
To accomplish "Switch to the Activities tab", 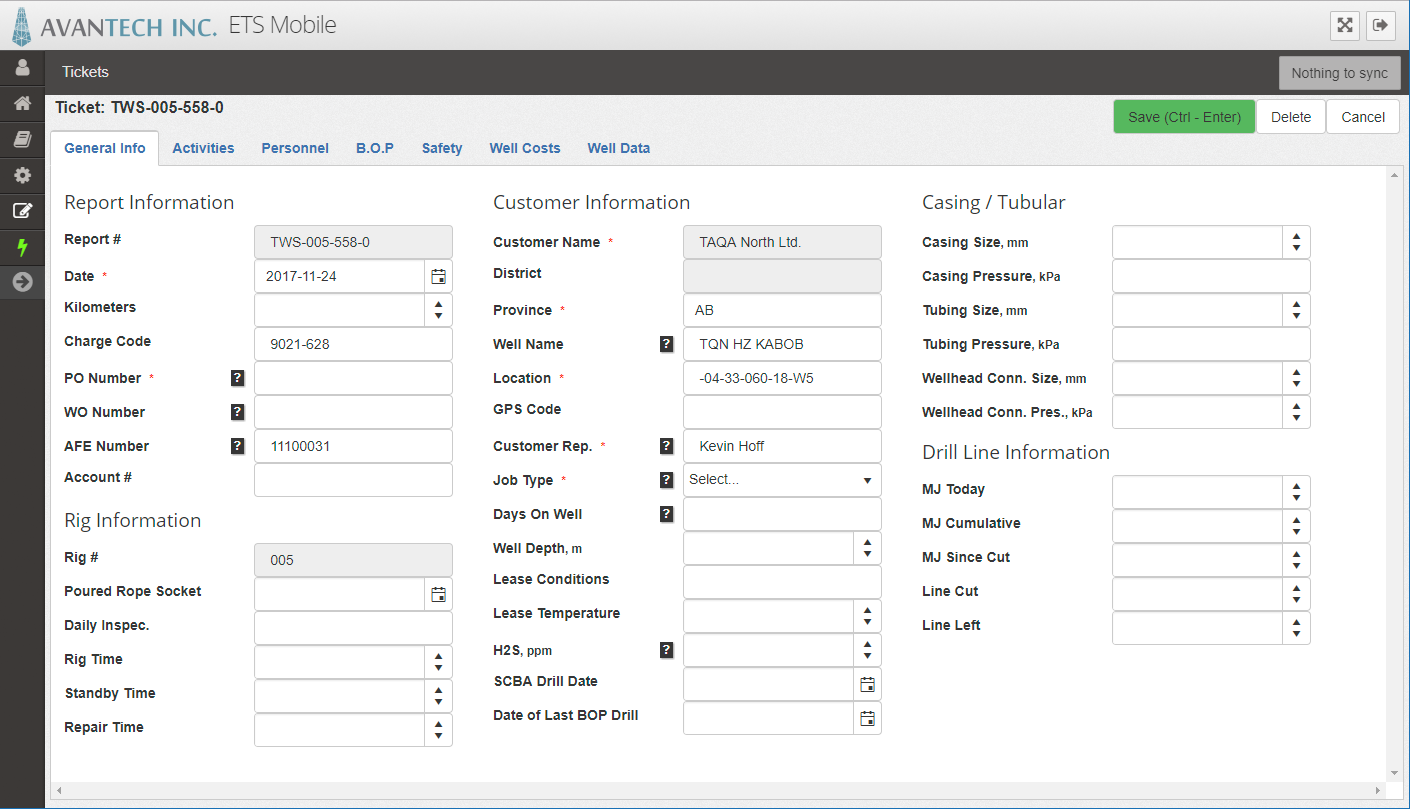I will click(x=203, y=148).
